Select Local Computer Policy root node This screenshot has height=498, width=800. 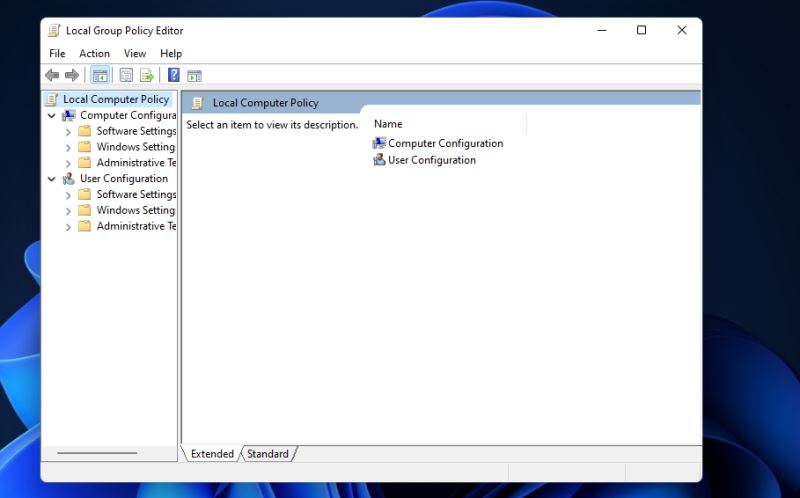click(x=115, y=100)
